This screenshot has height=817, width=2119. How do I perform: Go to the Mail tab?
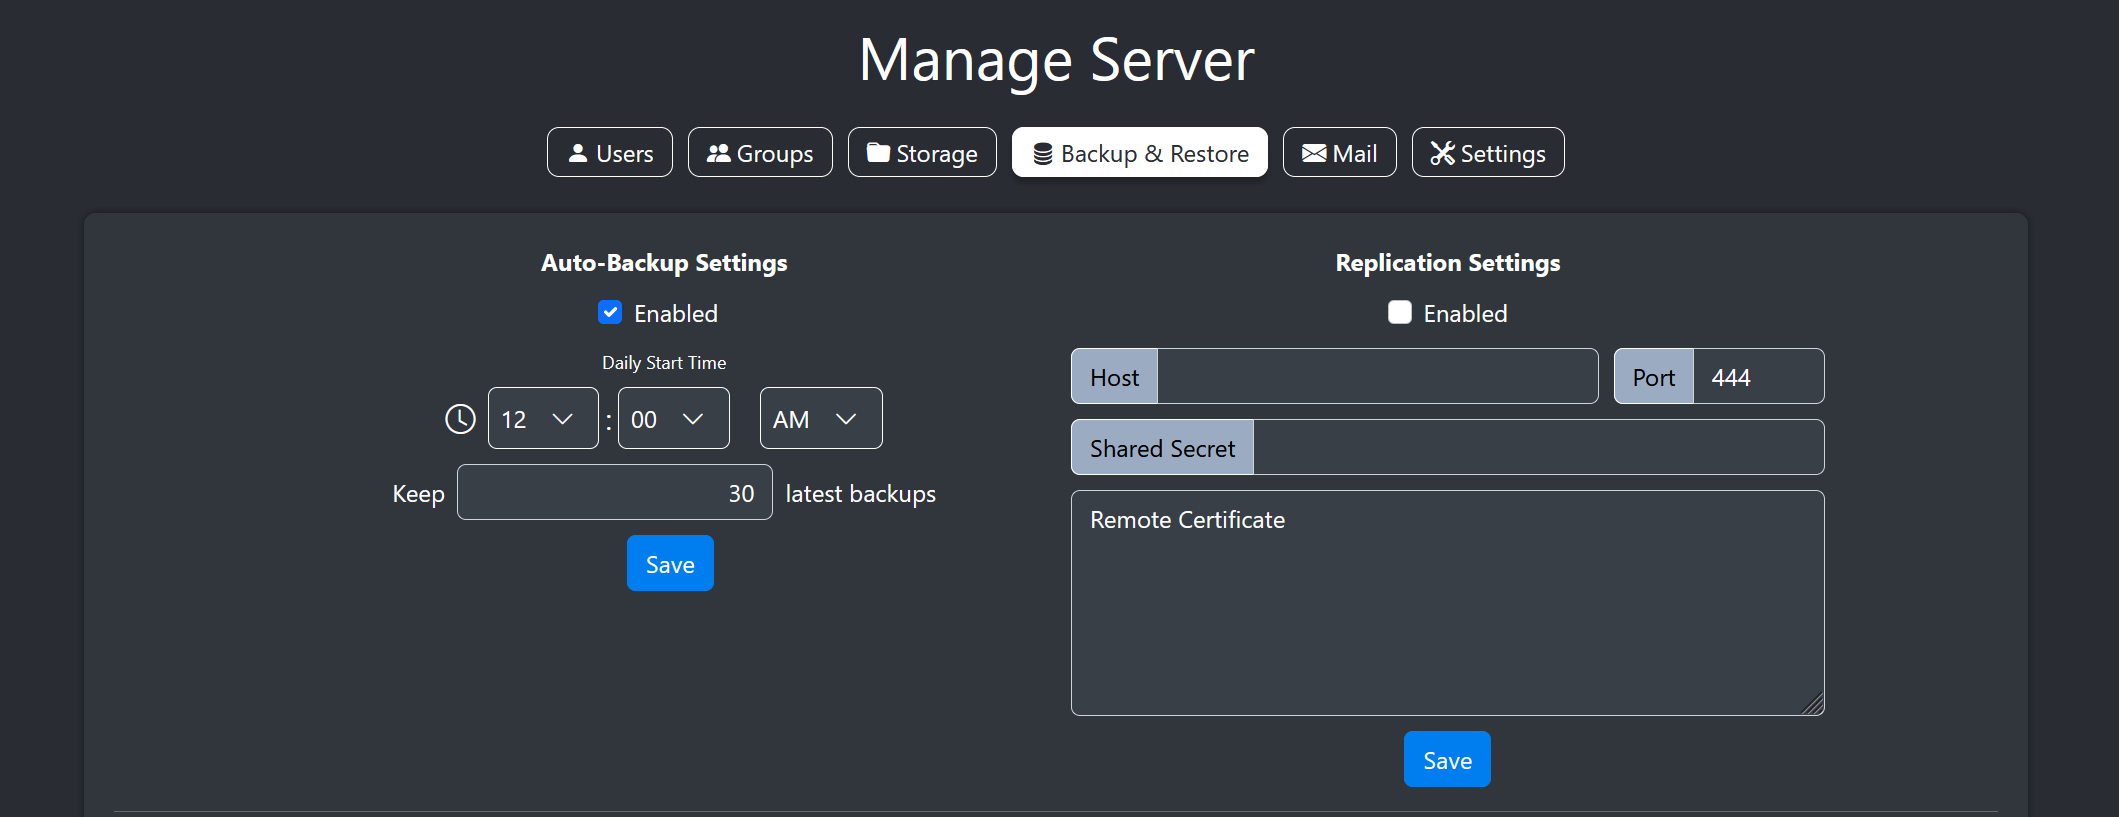click(1340, 153)
